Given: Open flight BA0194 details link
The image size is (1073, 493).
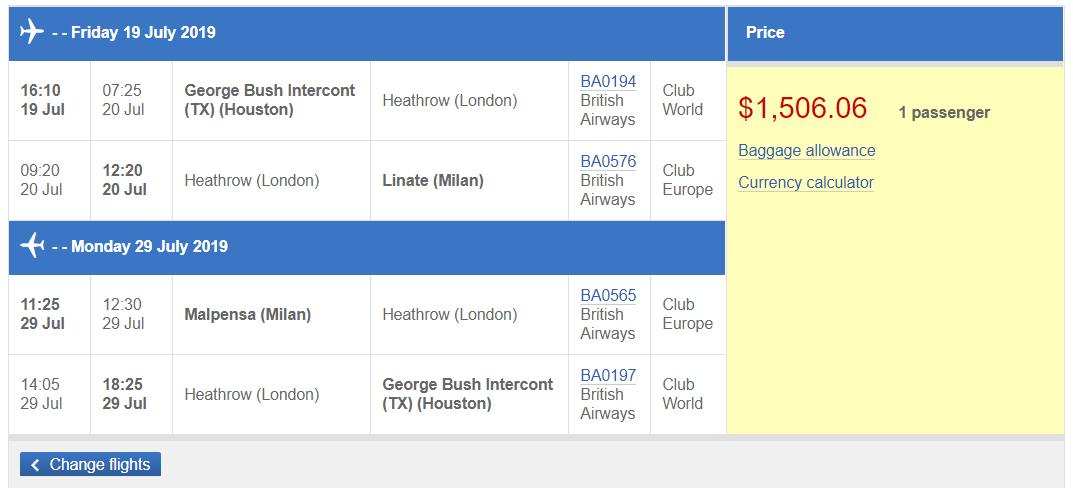Looking at the screenshot, I should click(x=608, y=81).
